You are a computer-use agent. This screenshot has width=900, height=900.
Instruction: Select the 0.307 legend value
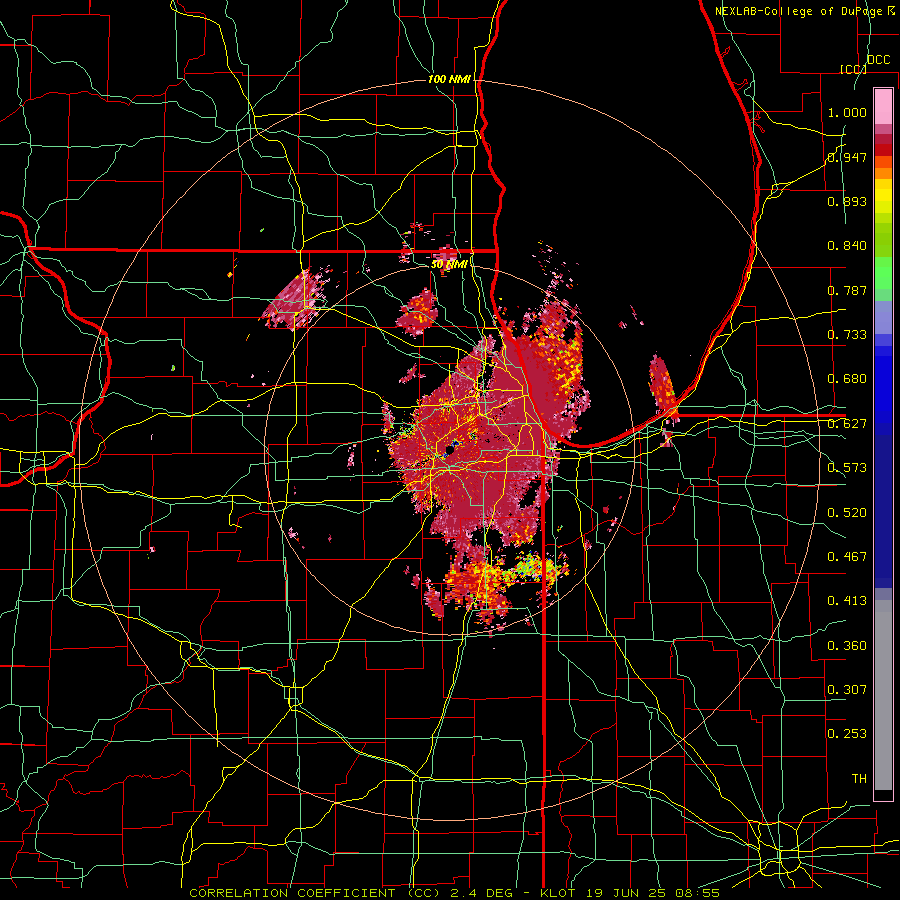coord(847,690)
